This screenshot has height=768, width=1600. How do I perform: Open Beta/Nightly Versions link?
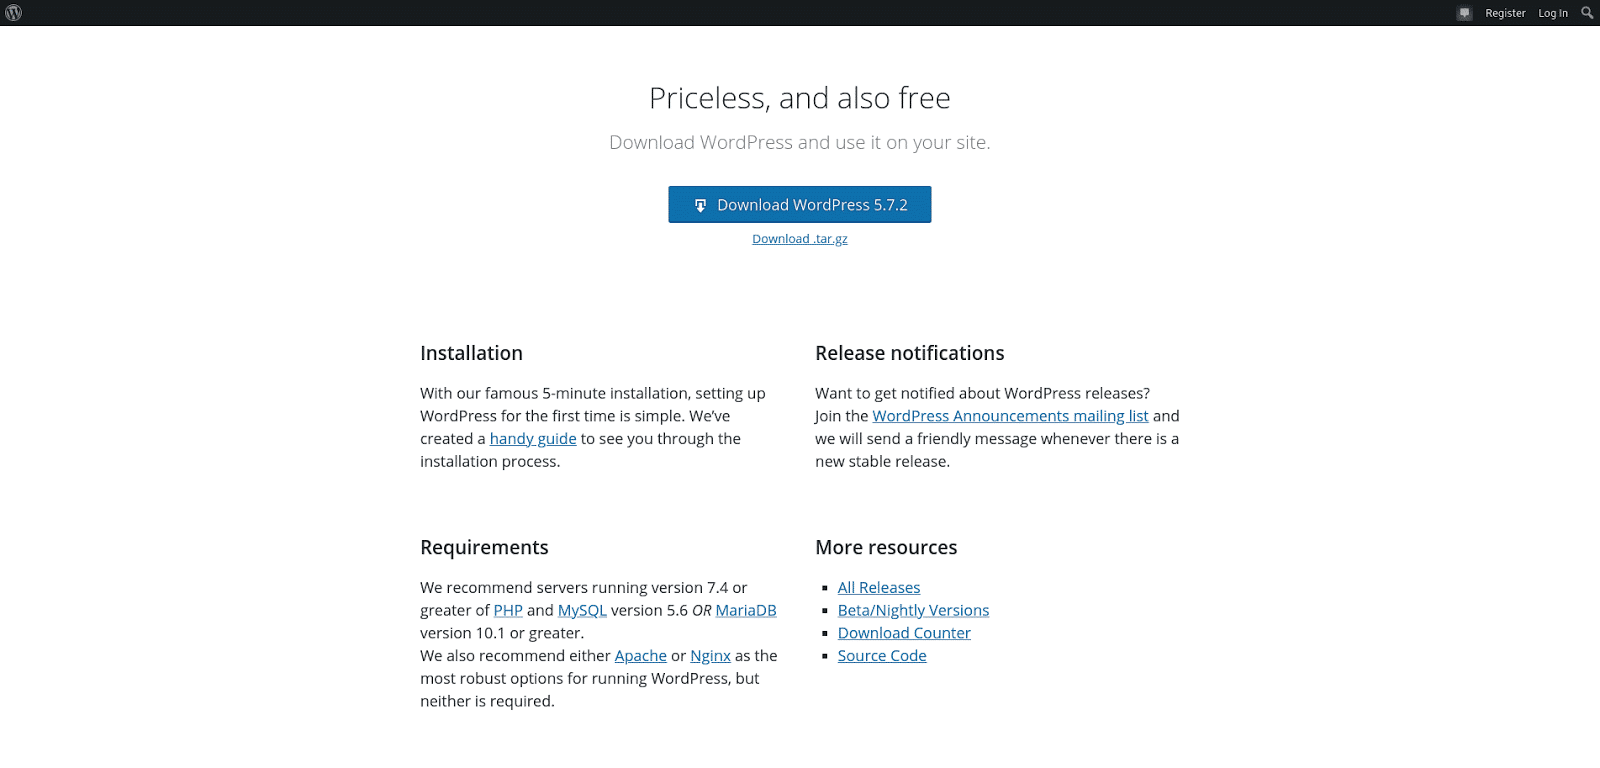click(913, 610)
